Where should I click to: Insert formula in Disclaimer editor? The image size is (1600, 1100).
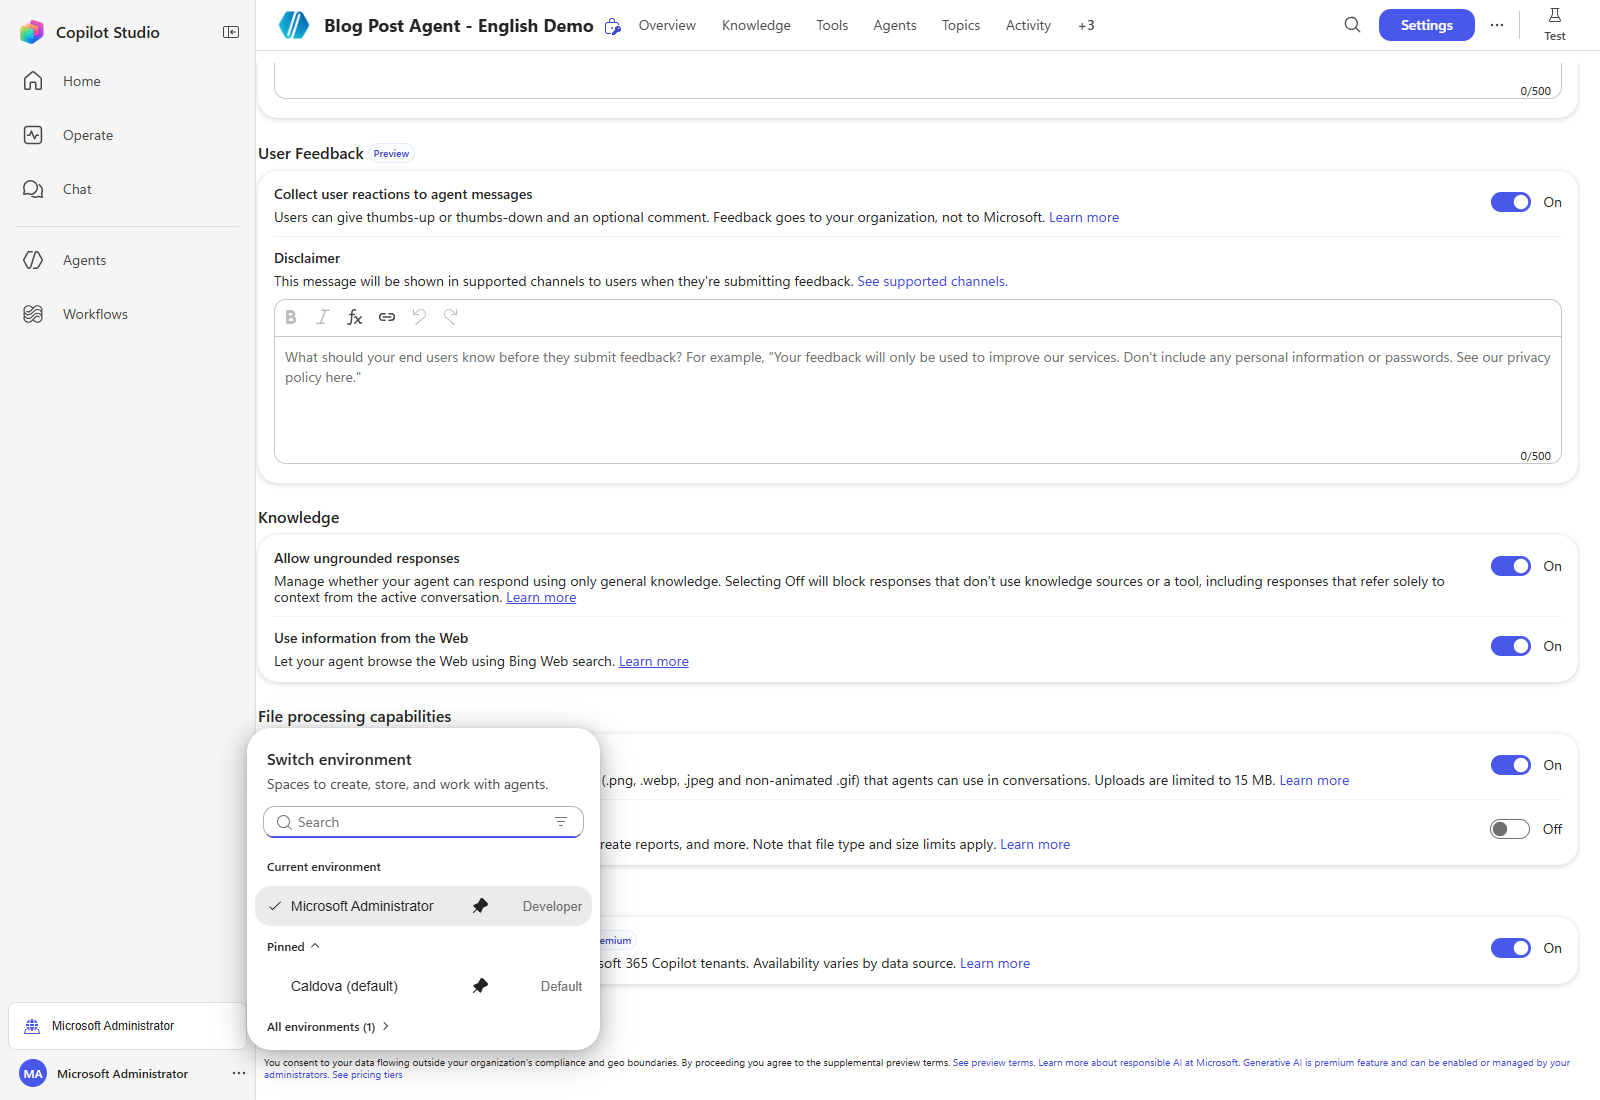click(355, 317)
